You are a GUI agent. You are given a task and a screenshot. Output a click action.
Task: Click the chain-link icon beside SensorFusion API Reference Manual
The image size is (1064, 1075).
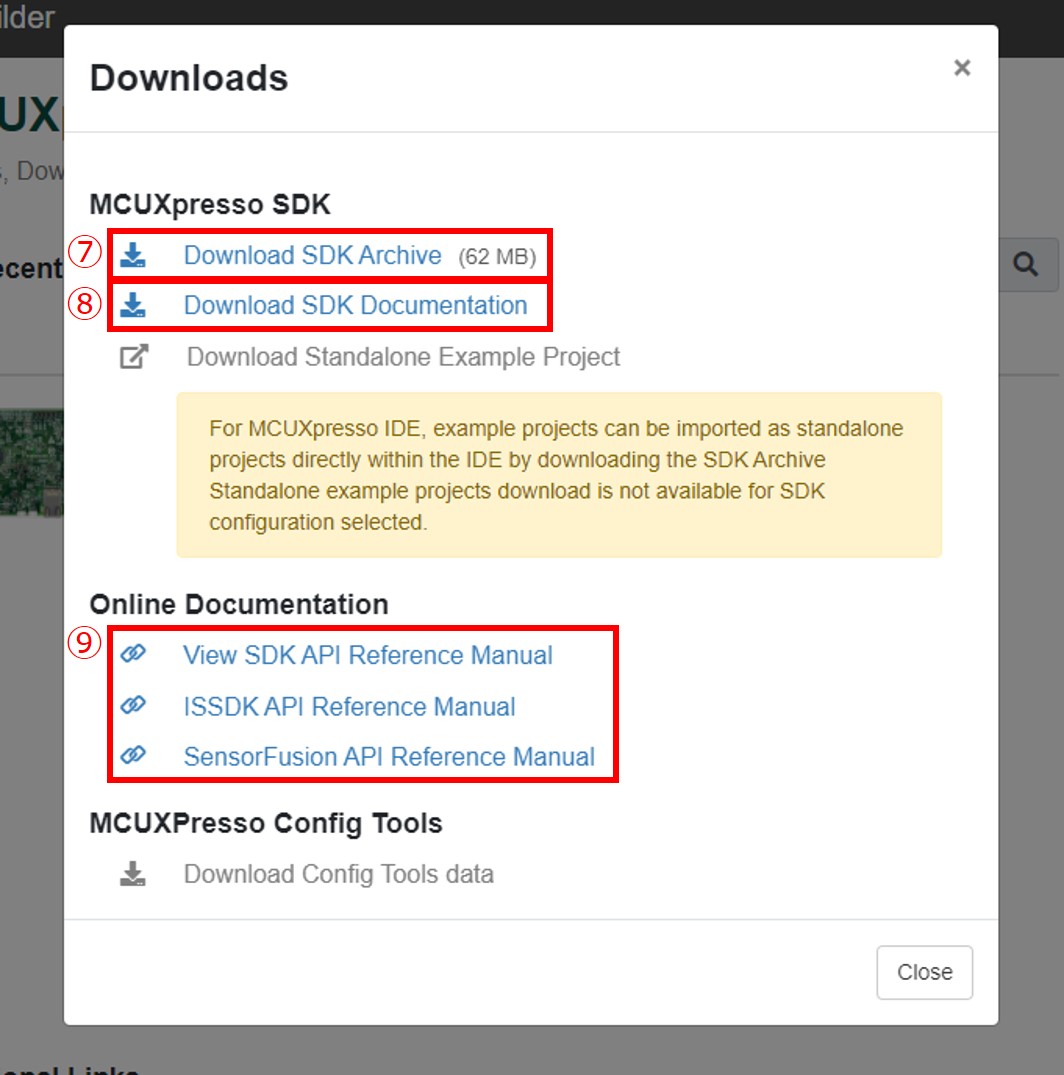point(133,757)
